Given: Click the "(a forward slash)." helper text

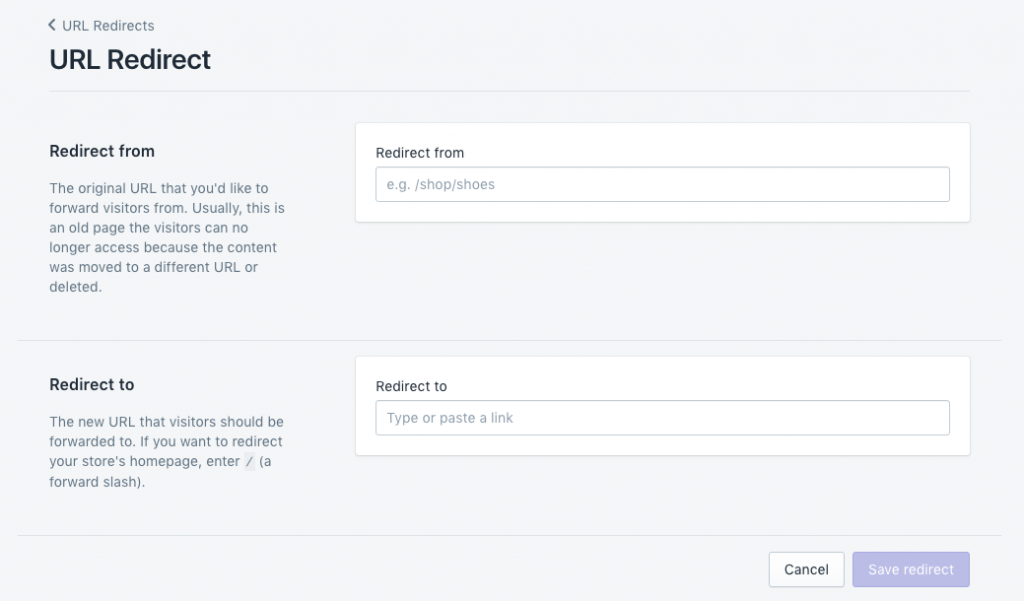Looking at the screenshot, I should [x=100, y=481].
